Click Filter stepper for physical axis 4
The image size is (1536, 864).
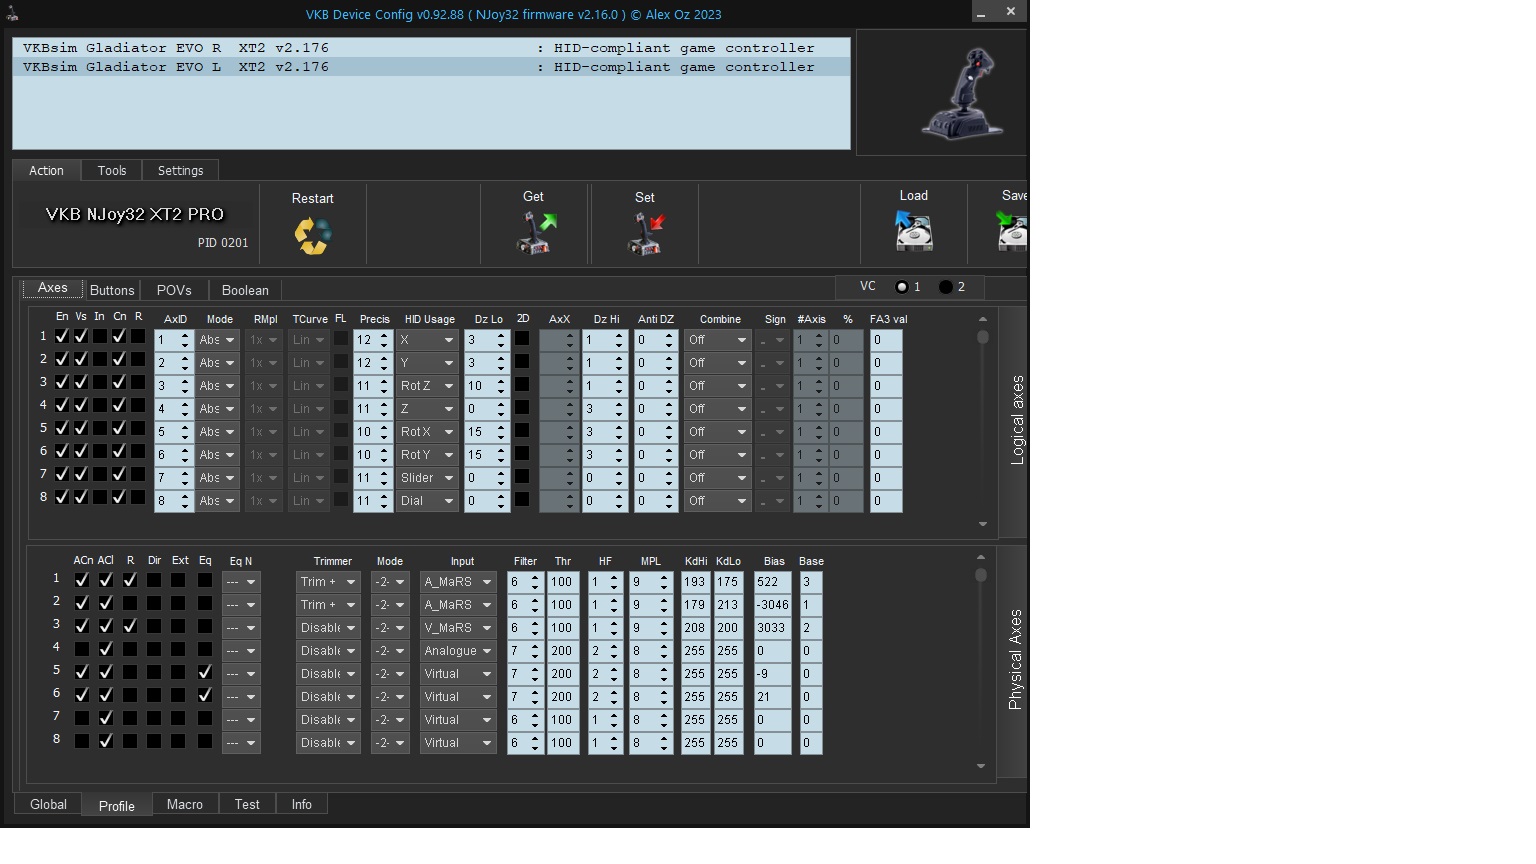(535, 651)
